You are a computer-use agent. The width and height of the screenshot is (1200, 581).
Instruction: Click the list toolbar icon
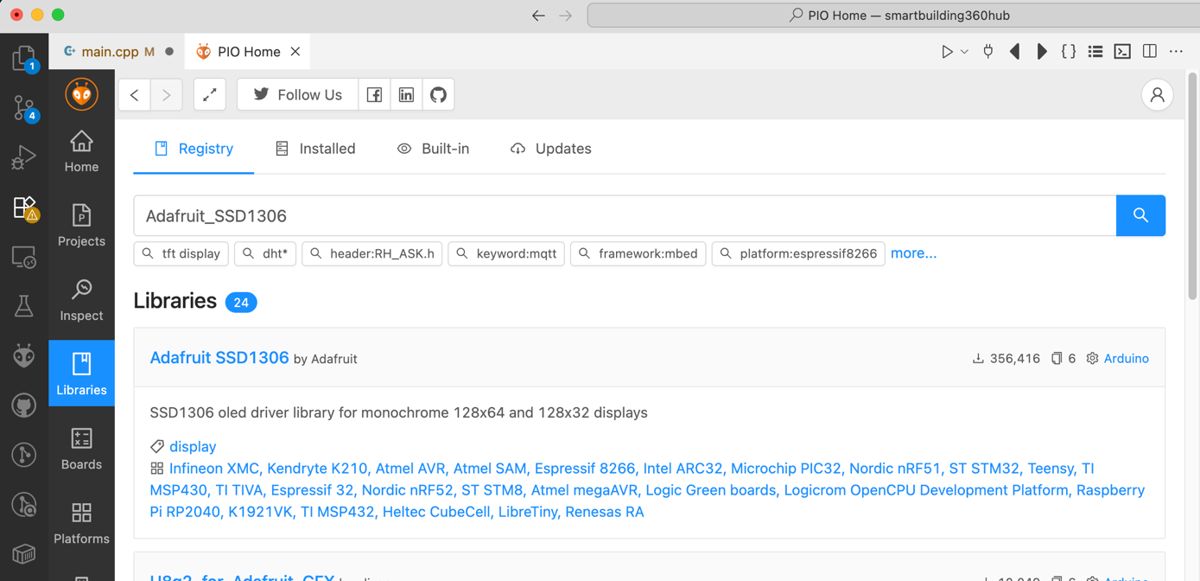(1096, 51)
